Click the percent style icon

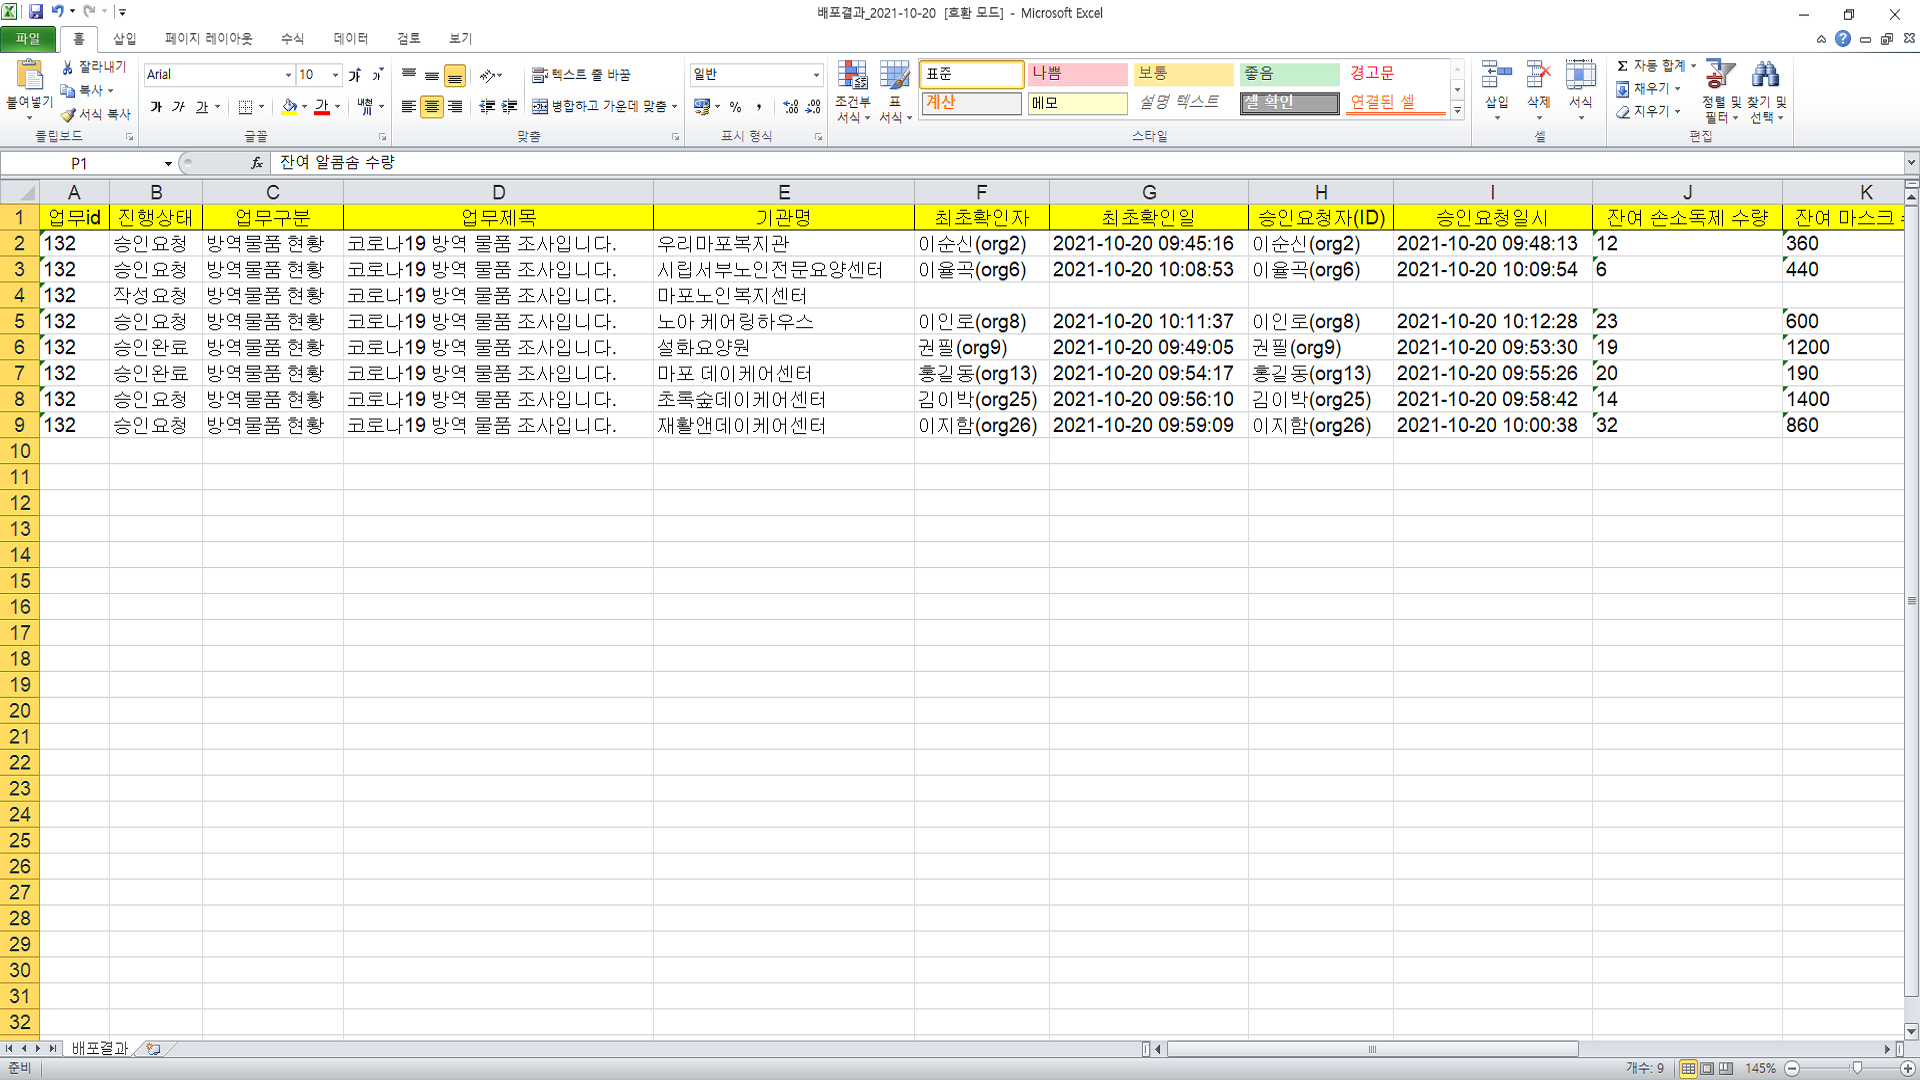pyautogui.click(x=735, y=107)
